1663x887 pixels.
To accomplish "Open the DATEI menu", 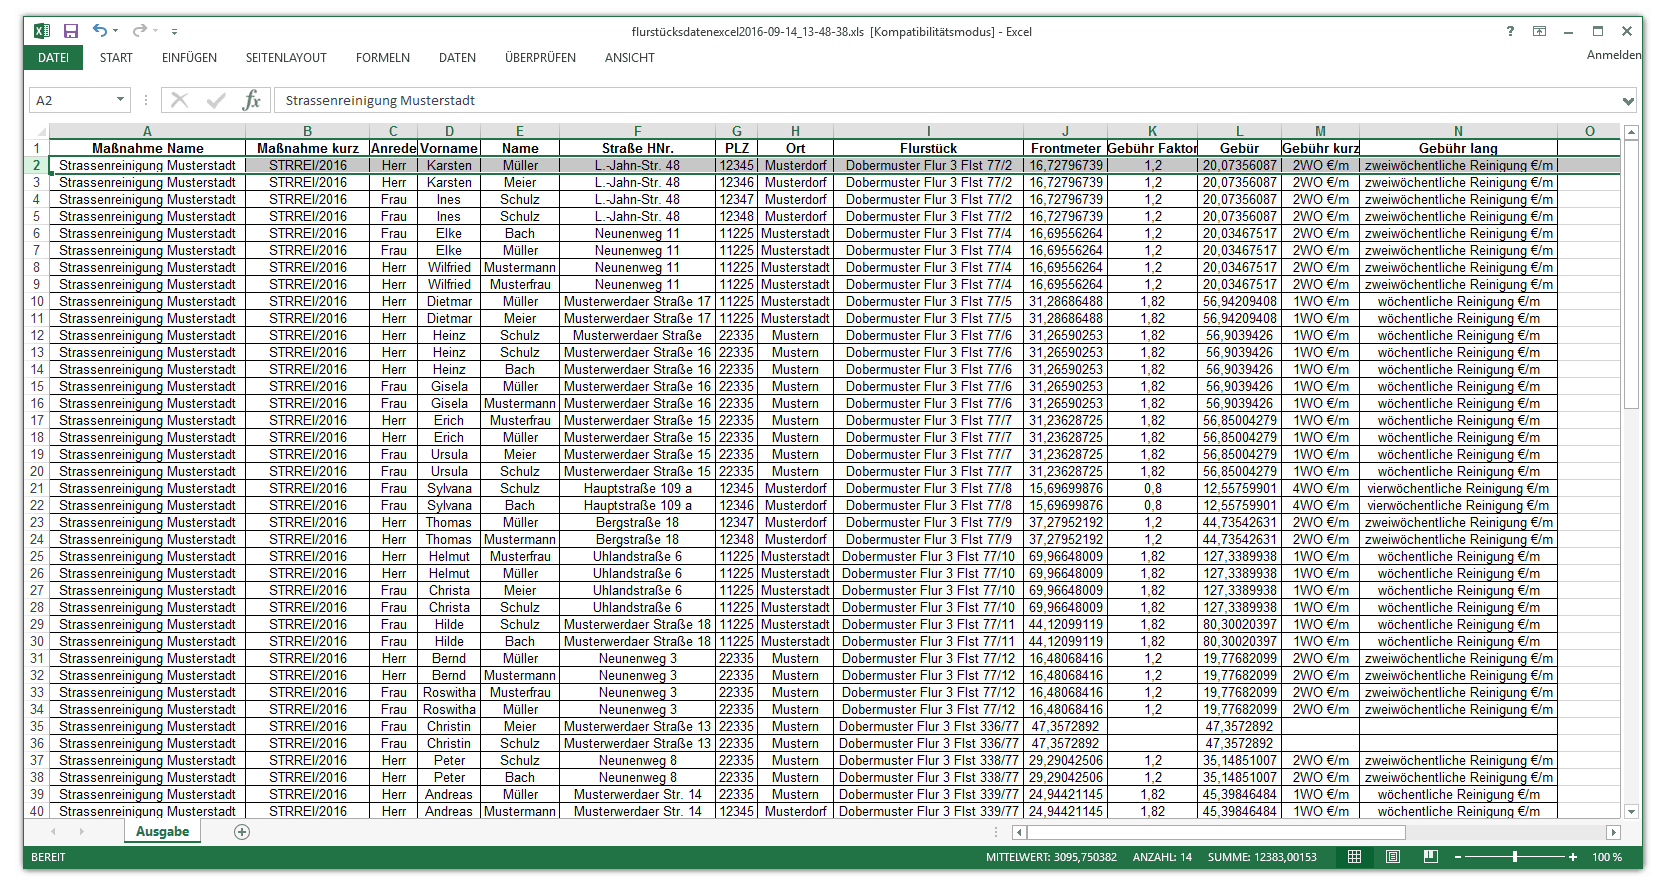I will coord(53,58).
